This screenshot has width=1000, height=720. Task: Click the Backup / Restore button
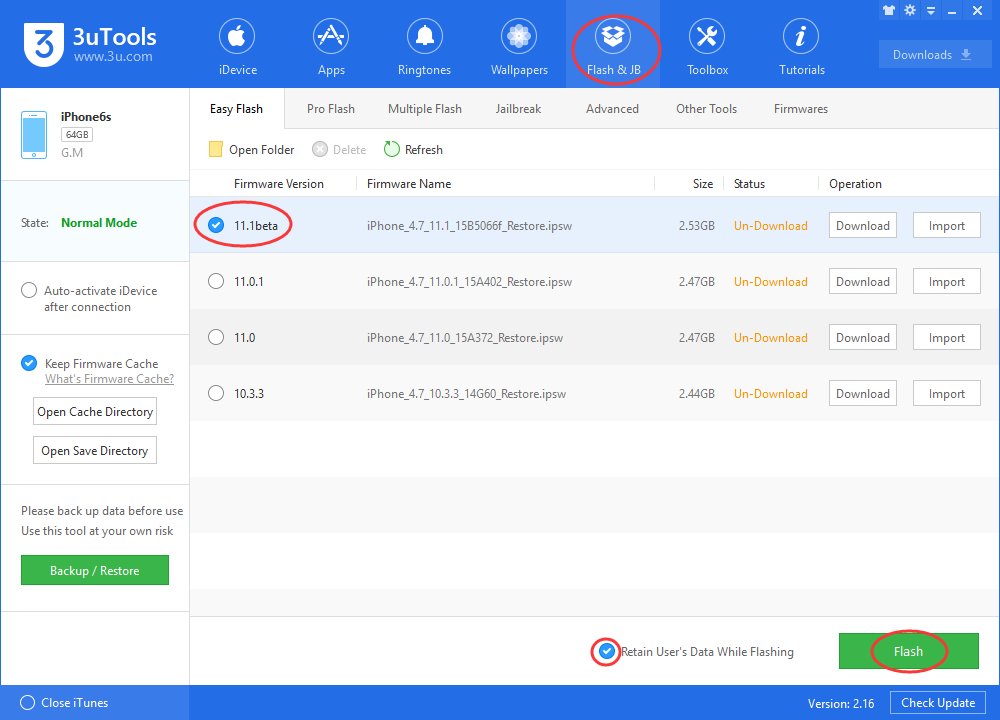[x=94, y=570]
